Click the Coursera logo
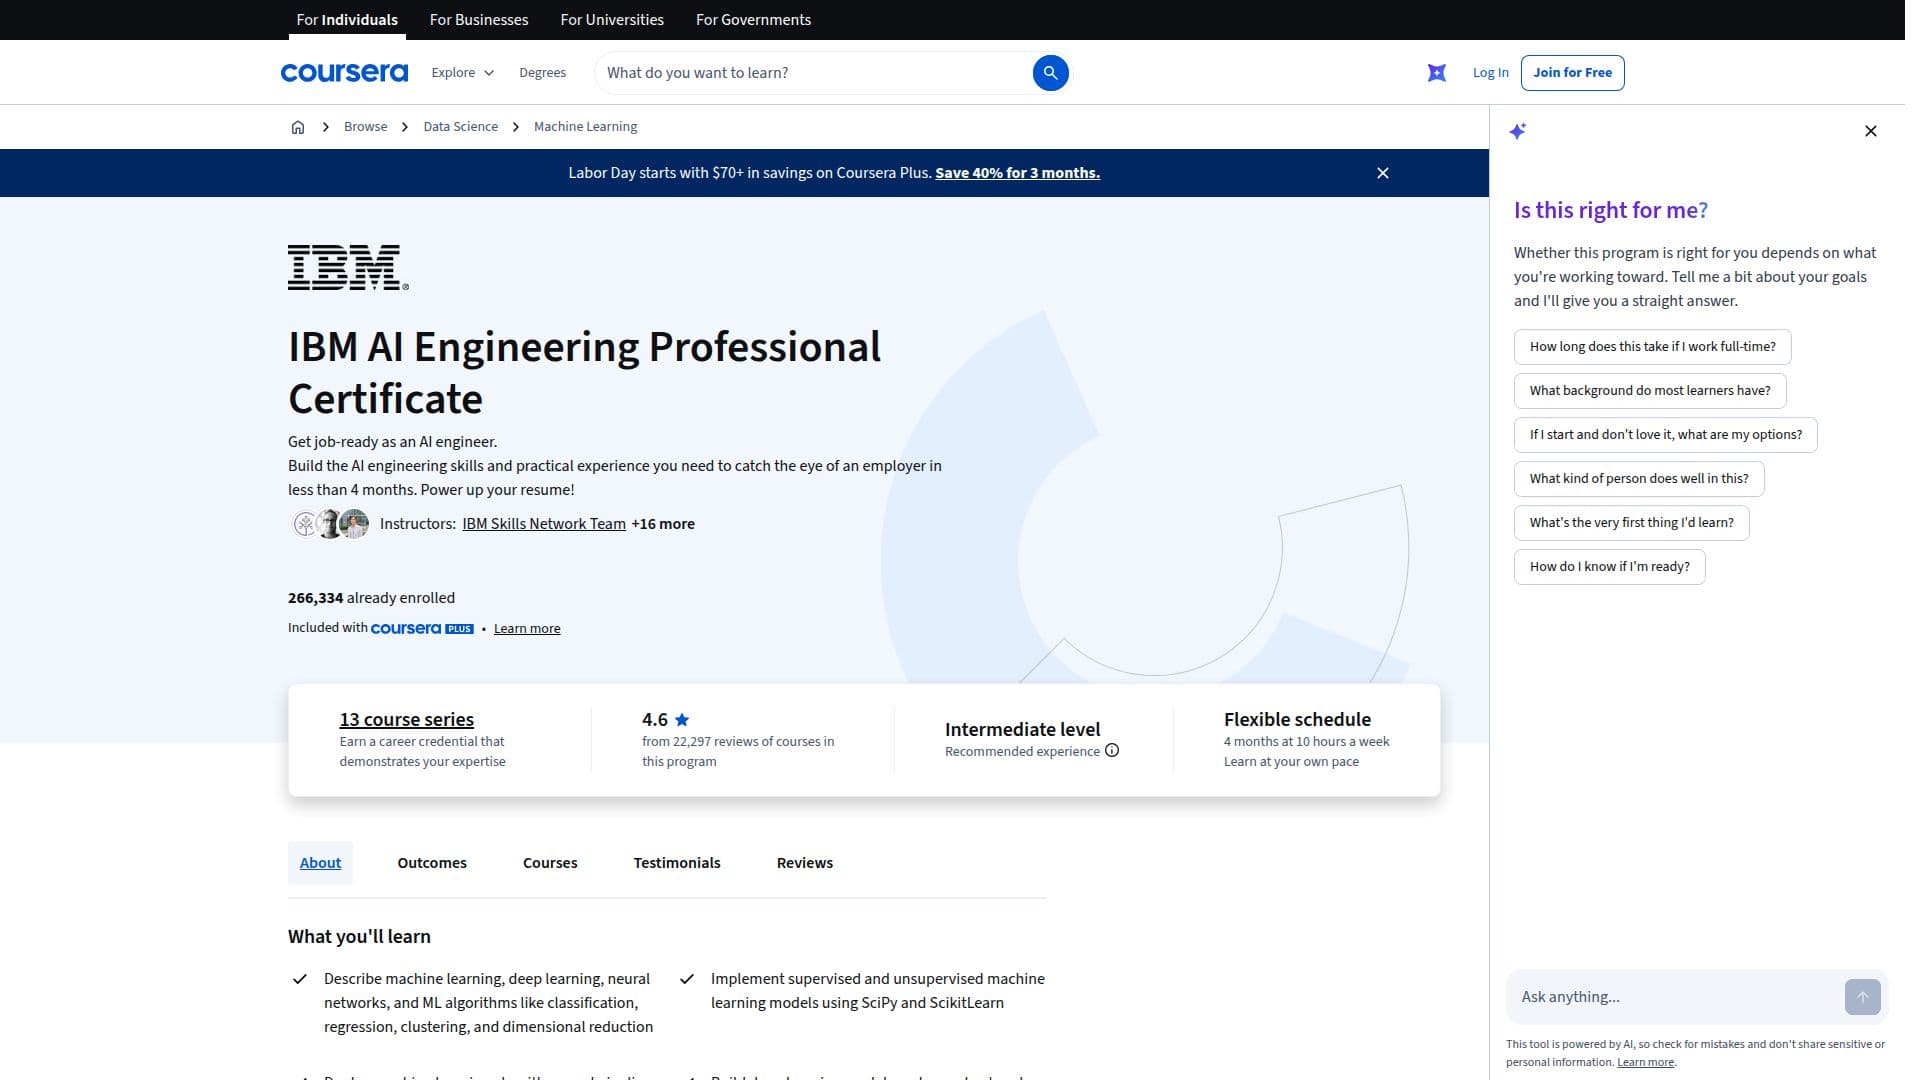Image resolution: width=1920 pixels, height=1080 pixels. point(344,73)
